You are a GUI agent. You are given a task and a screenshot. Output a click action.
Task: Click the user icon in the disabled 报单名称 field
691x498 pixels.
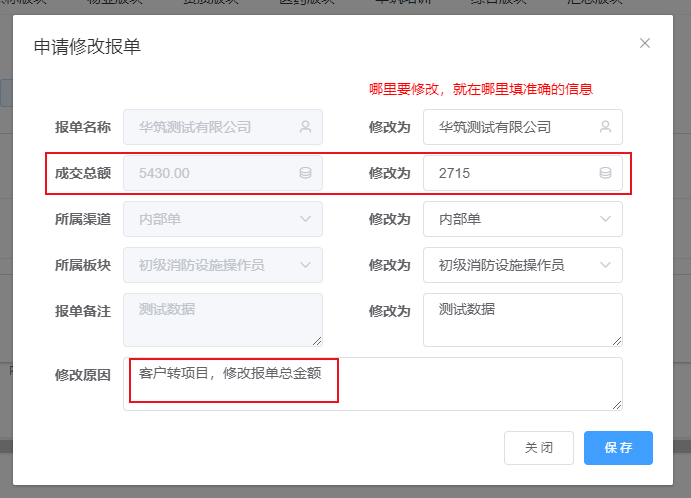[305, 127]
